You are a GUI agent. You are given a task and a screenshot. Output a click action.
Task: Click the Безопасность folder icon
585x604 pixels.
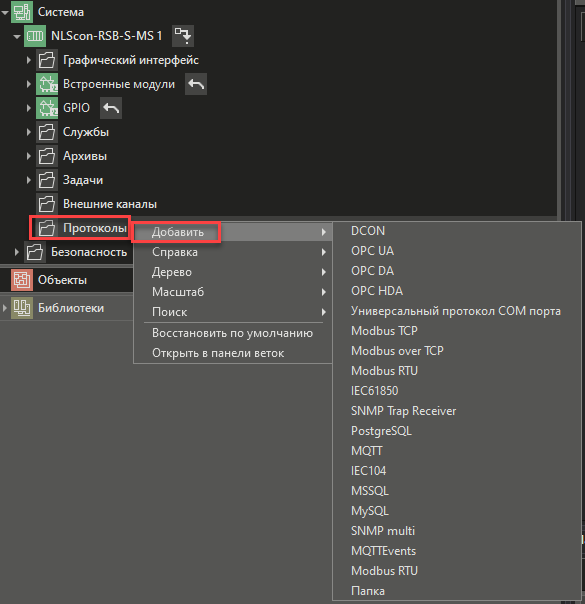point(35,252)
